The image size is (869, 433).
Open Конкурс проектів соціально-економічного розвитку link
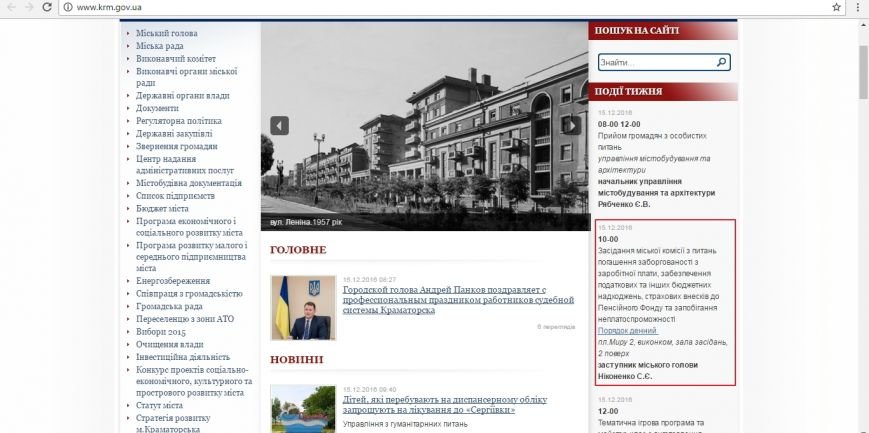tap(194, 381)
